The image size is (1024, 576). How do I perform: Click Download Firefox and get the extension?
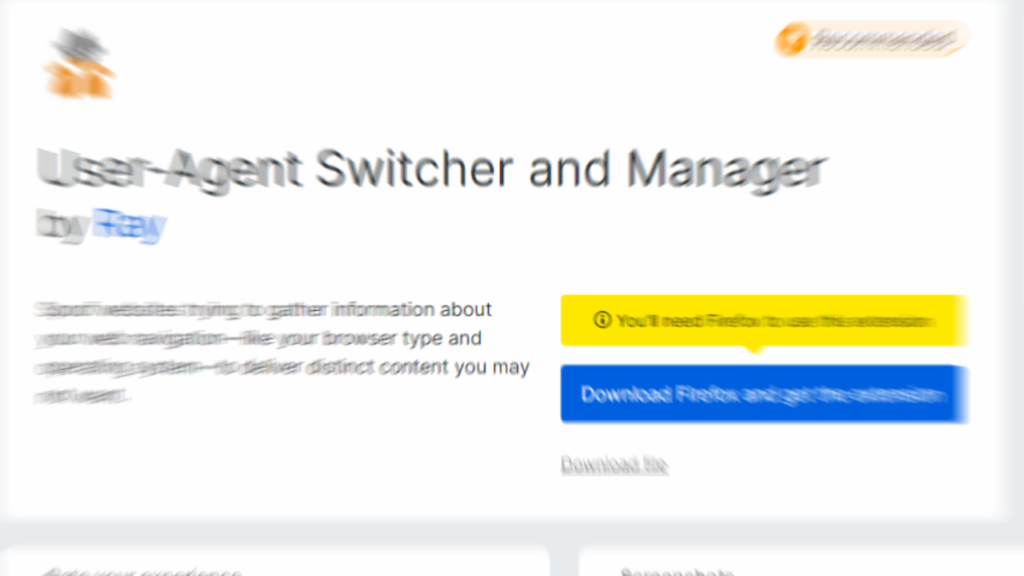763,394
